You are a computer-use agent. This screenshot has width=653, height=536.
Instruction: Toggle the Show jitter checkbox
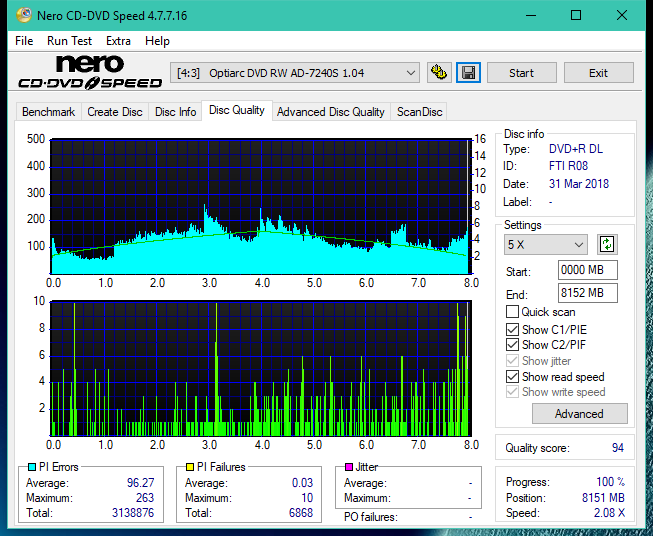click(x=512, y=361)
